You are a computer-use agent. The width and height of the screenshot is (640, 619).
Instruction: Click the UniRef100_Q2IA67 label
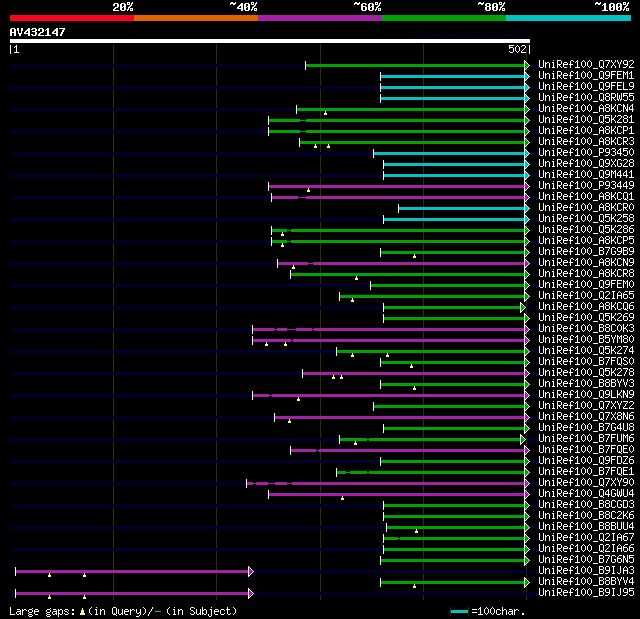586,538
